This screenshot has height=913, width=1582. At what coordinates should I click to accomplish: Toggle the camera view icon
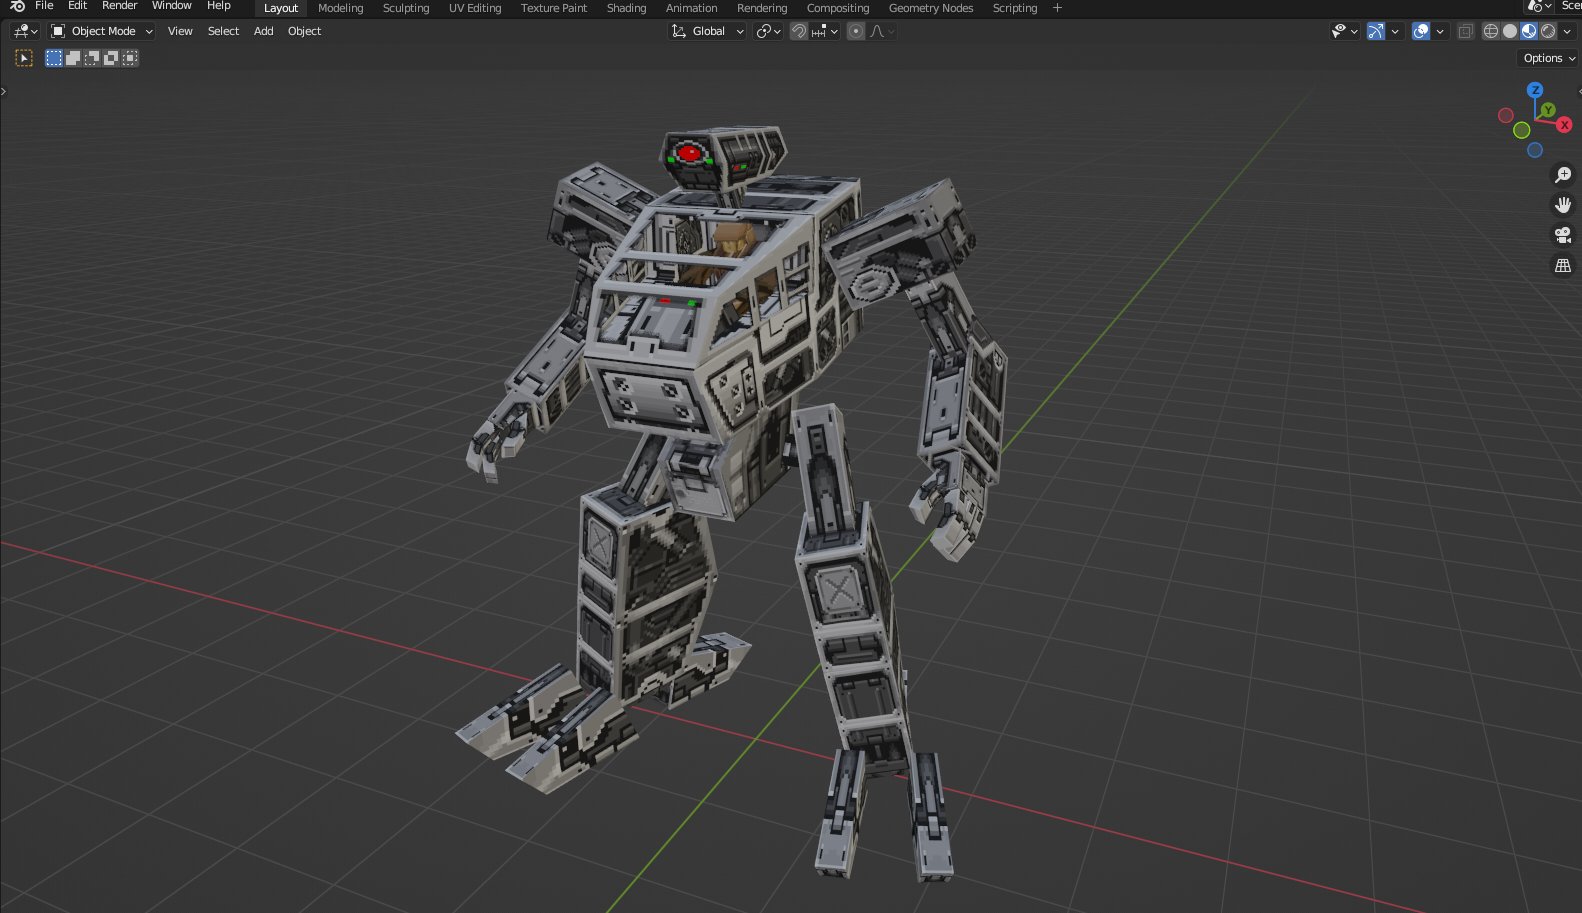click(x=1563, y=235)
